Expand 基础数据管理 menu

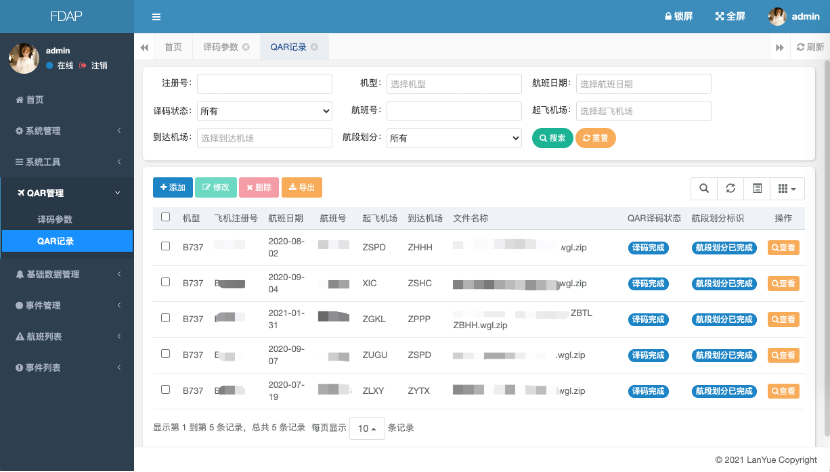(67, 274)
